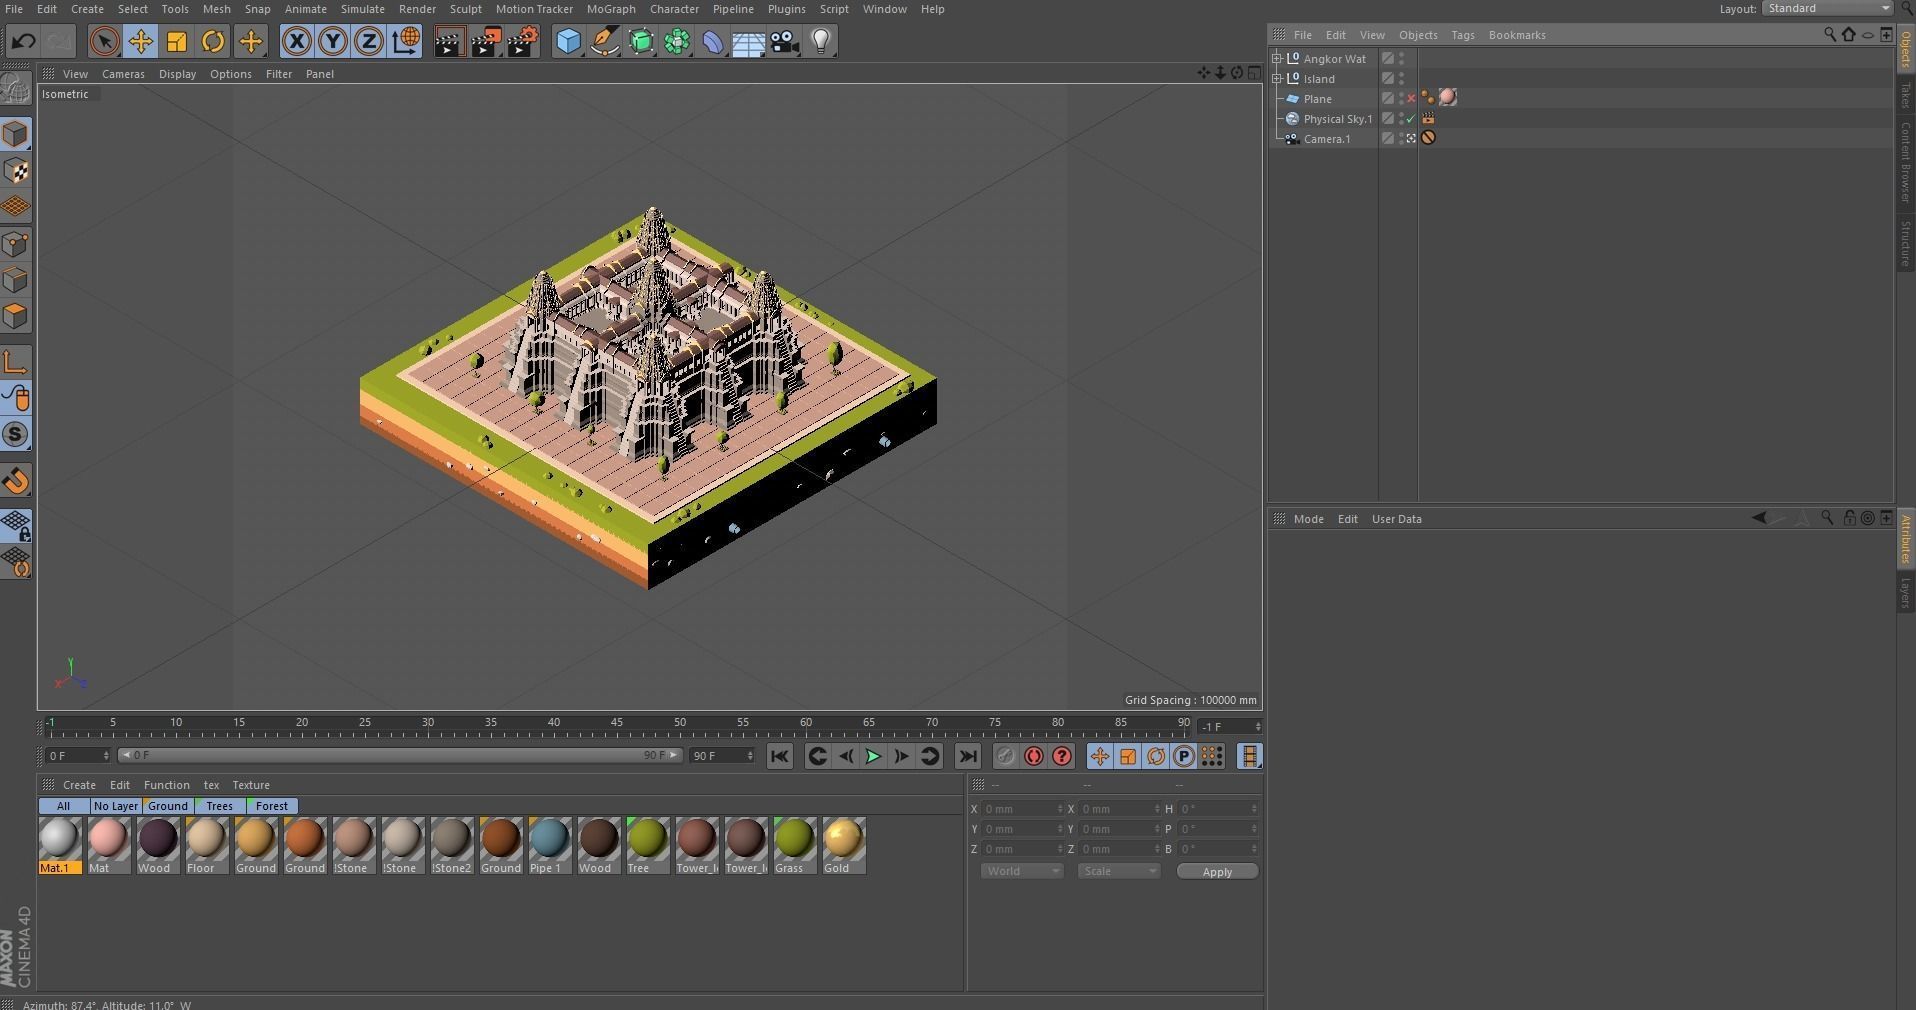Viewport: 1916px width, 1010px height.
Task: Select Camera.1 in Object Manager
Action: tap(1326, 139)
